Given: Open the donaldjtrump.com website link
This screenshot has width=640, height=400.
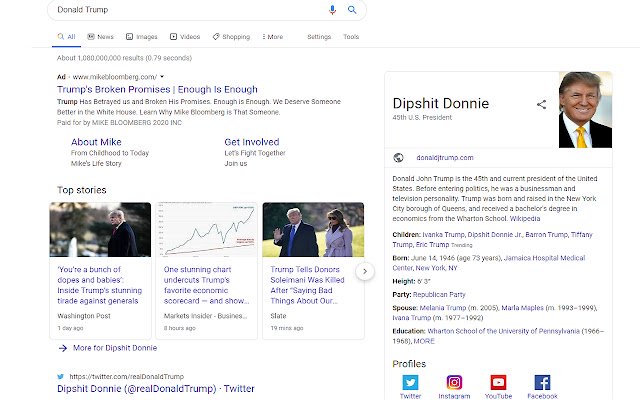Looking at the screenshot, I should point(445,158).
